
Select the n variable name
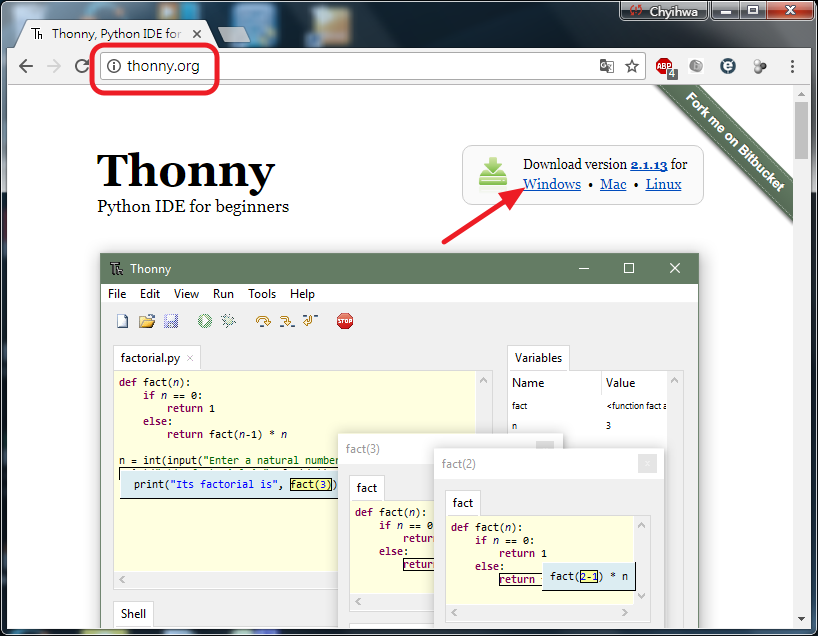(x=514, y=426)
